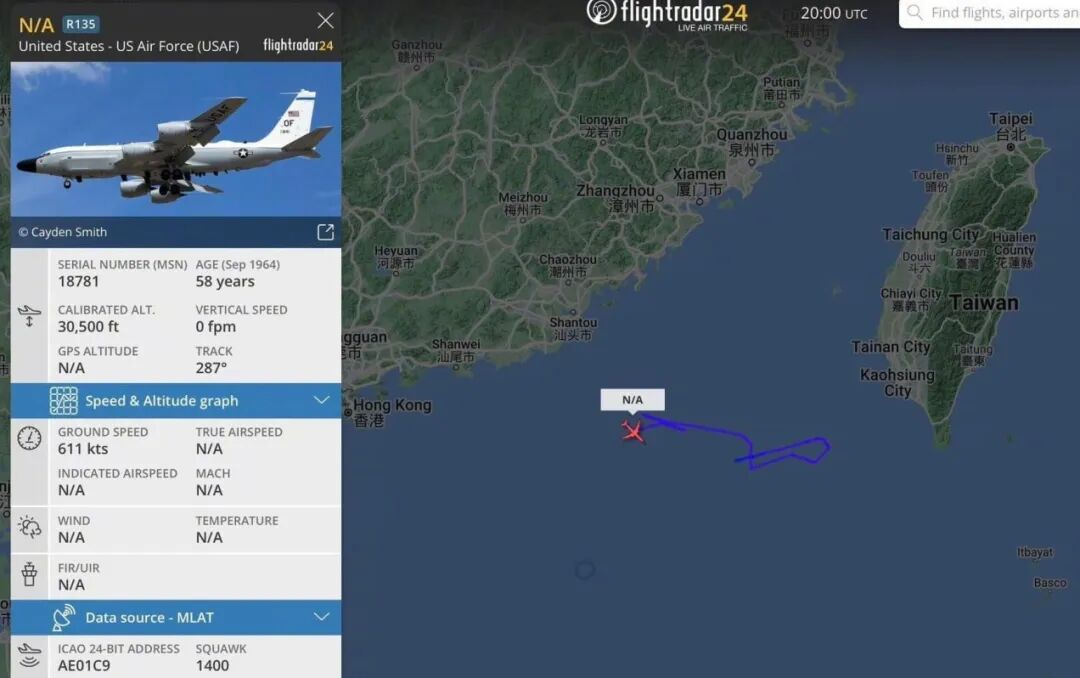Expand the Speed & Altitude graph chevron
1080x678 pixels.
click(x=322, y=400)
